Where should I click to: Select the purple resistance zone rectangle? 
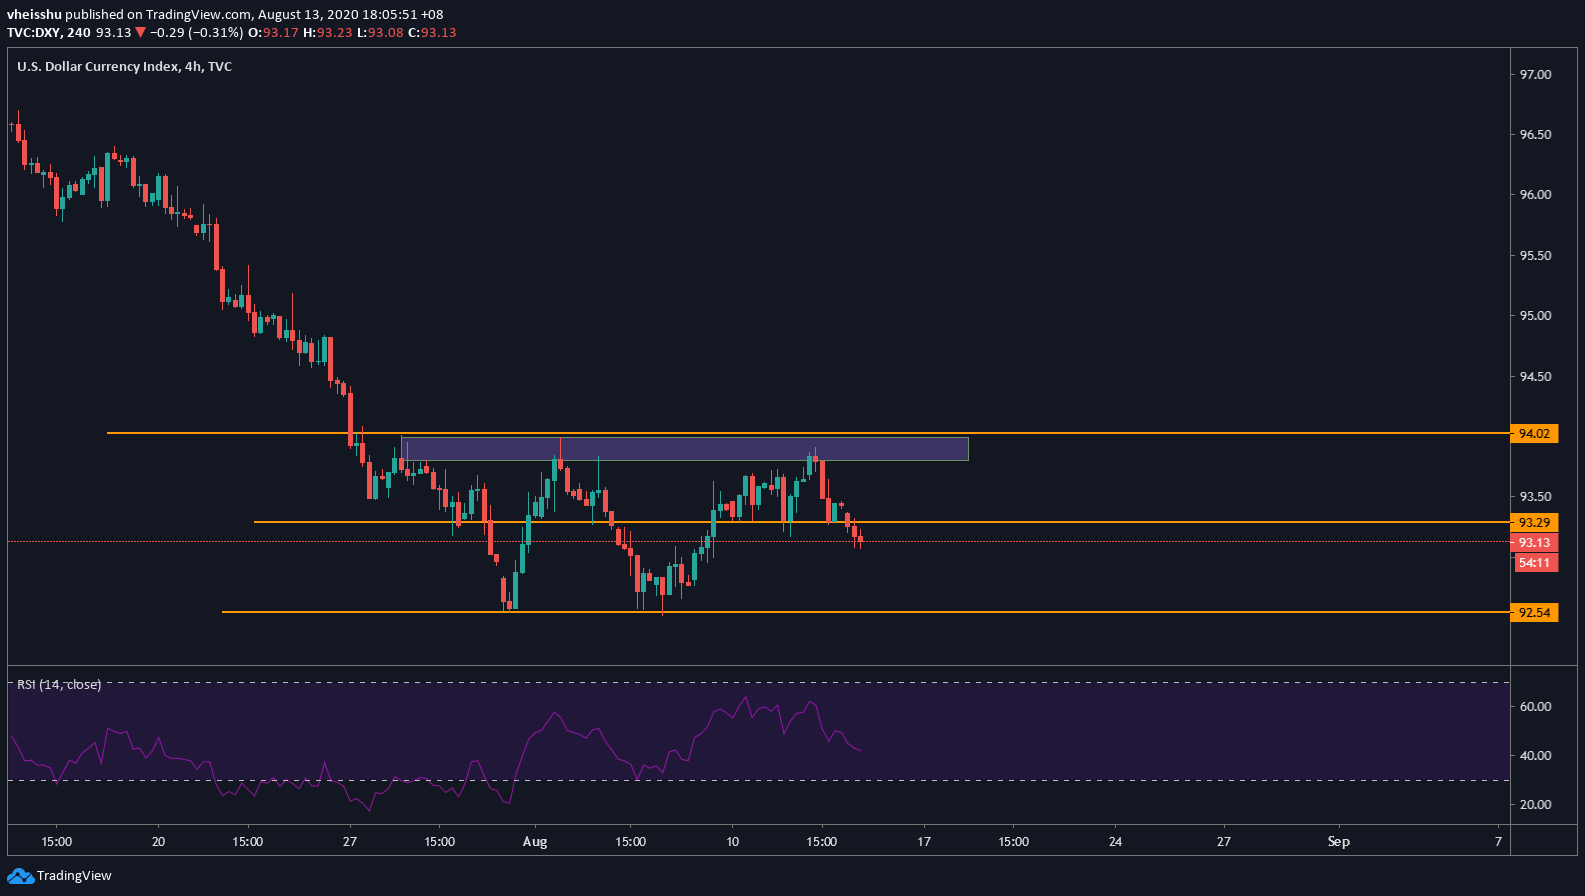(684, 448)
